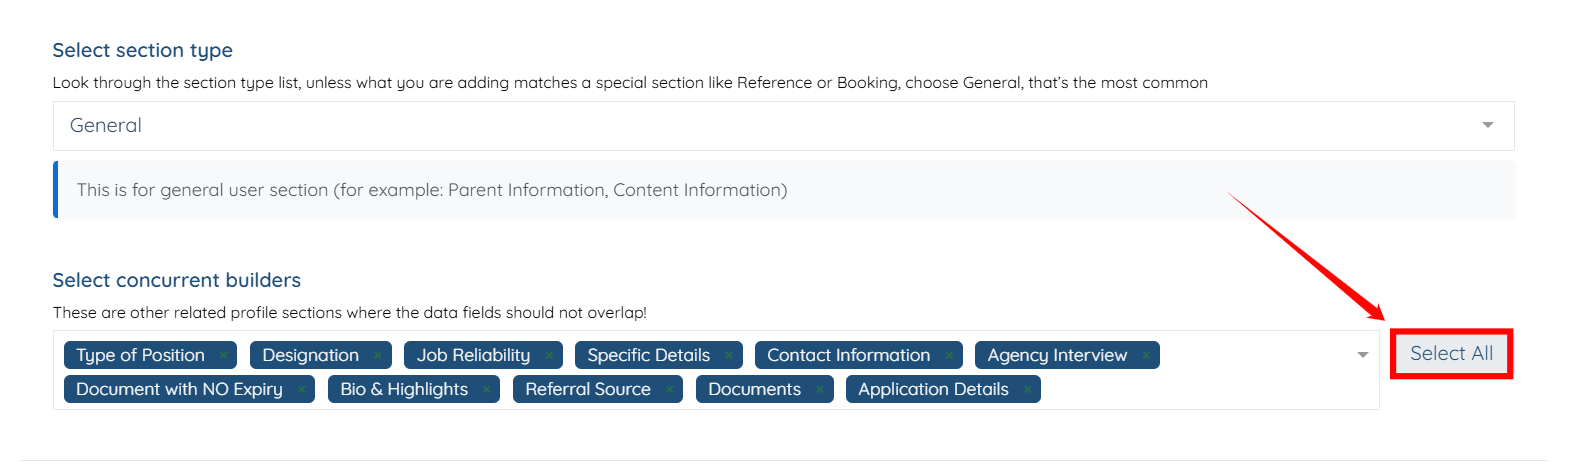Click the Type of Position tag label

tap(140, 356)
